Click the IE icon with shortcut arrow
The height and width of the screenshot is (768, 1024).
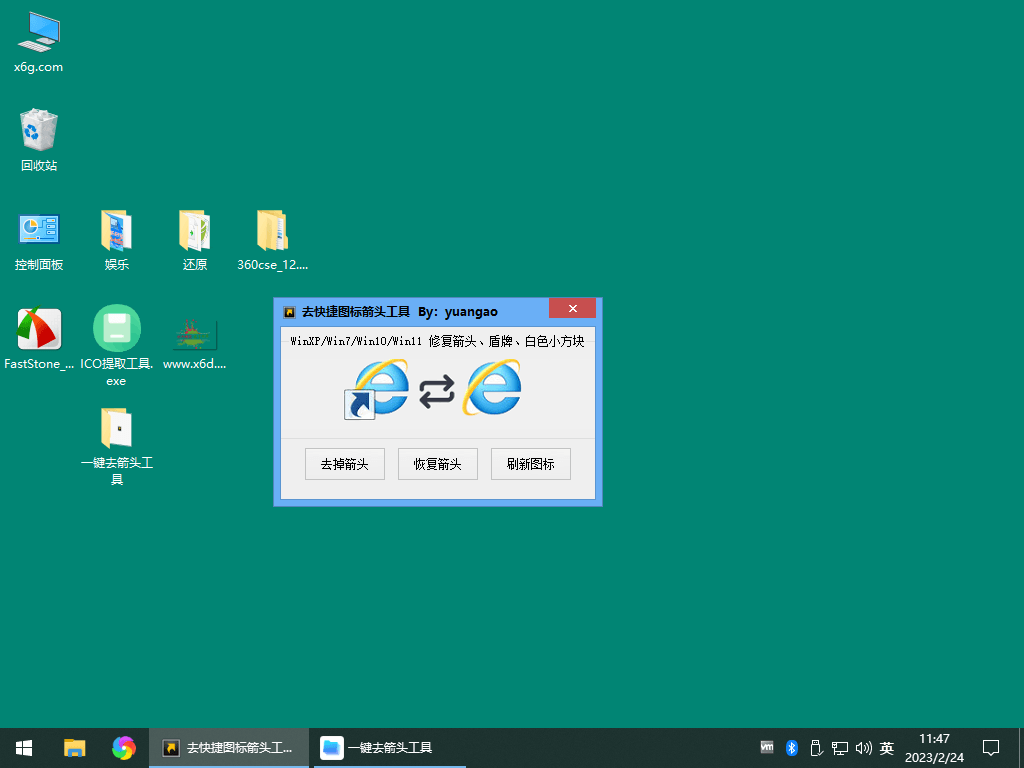[376, 389]
